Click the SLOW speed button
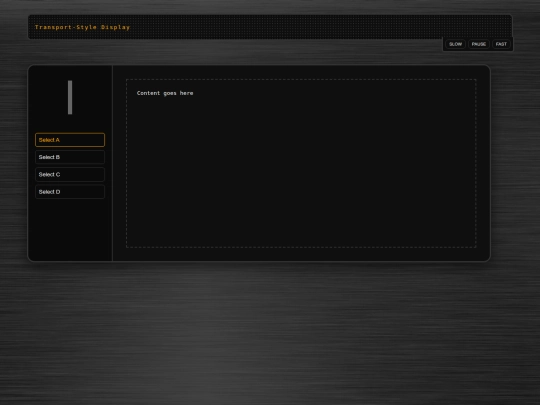 (455, 44)
